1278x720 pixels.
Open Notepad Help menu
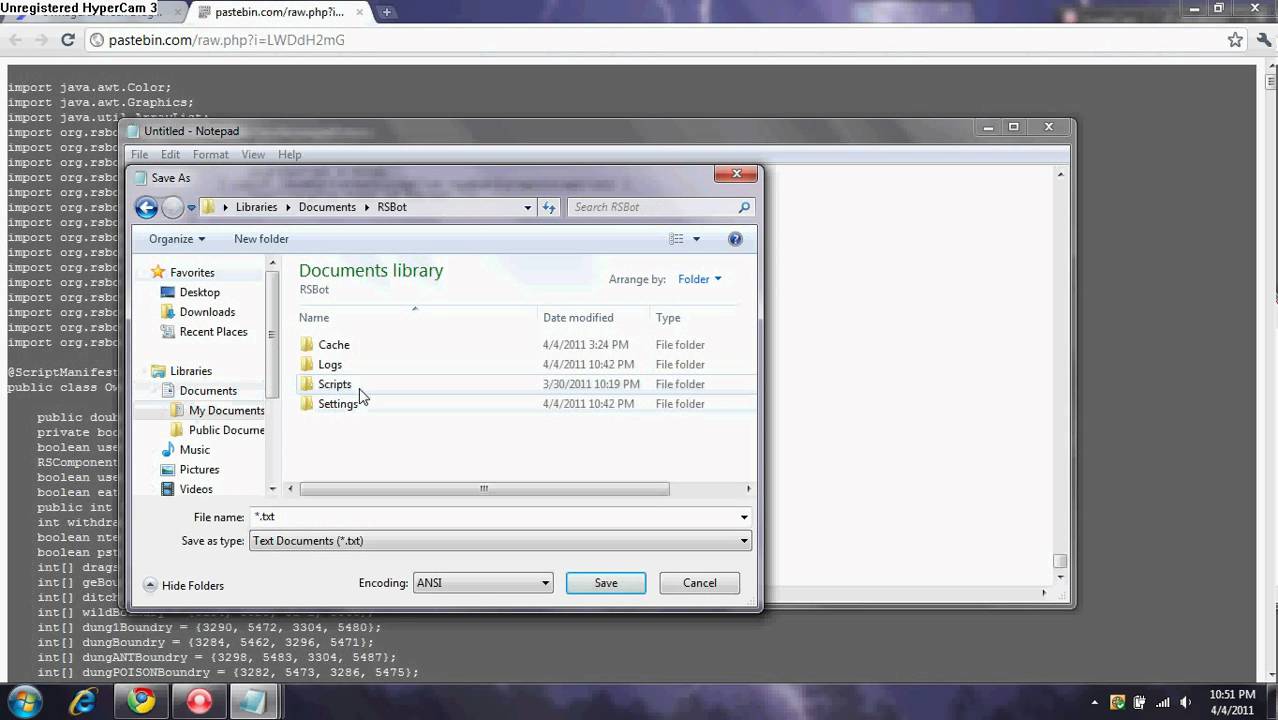tap(290, 155)
